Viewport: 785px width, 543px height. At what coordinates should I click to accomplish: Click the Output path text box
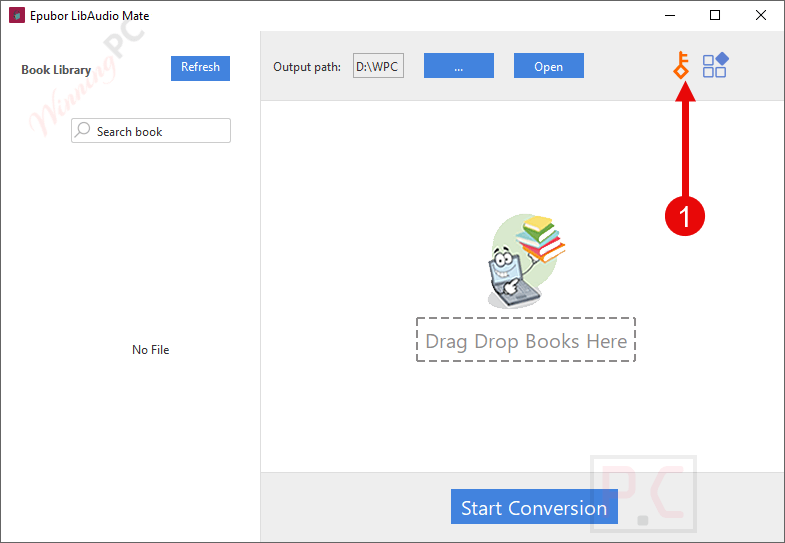coord(378,66)
